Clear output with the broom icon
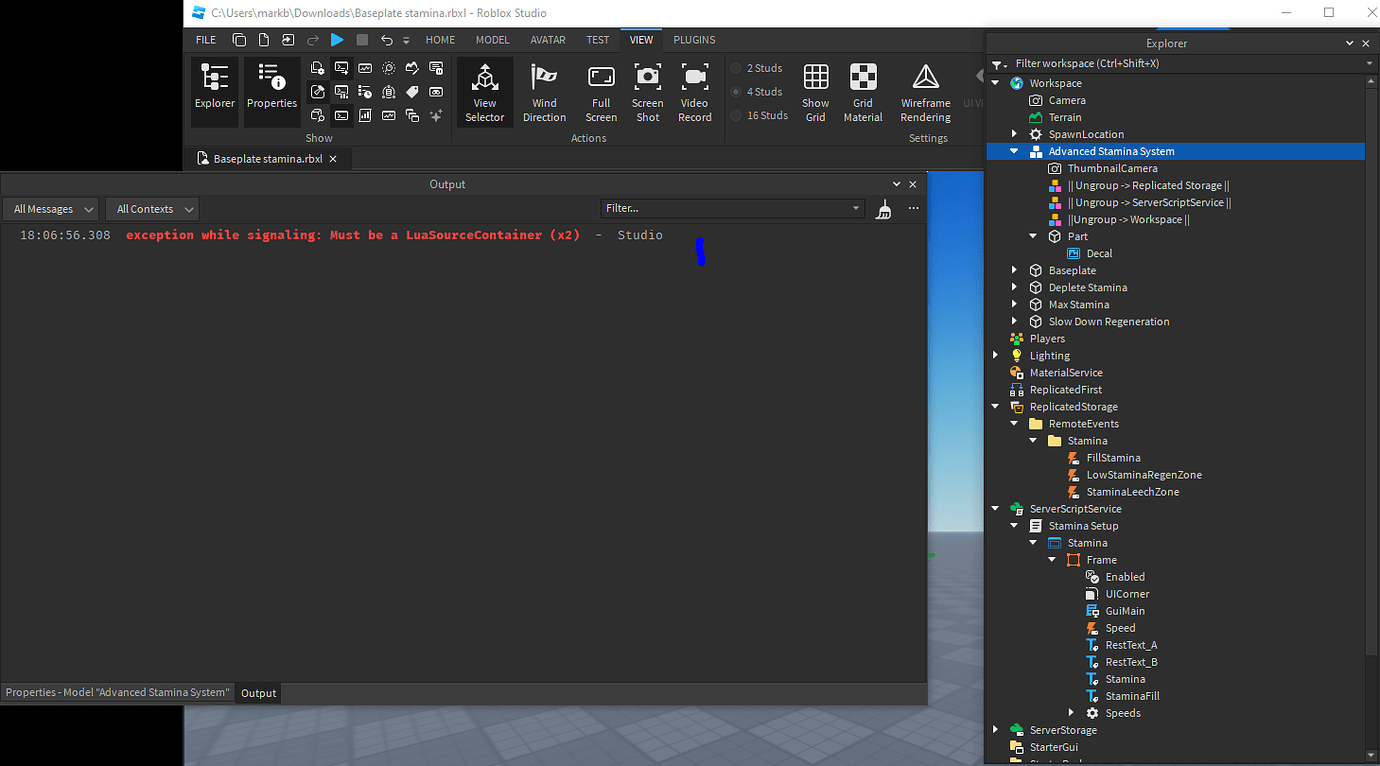1380x766 pixels. (x=883, y=209)
